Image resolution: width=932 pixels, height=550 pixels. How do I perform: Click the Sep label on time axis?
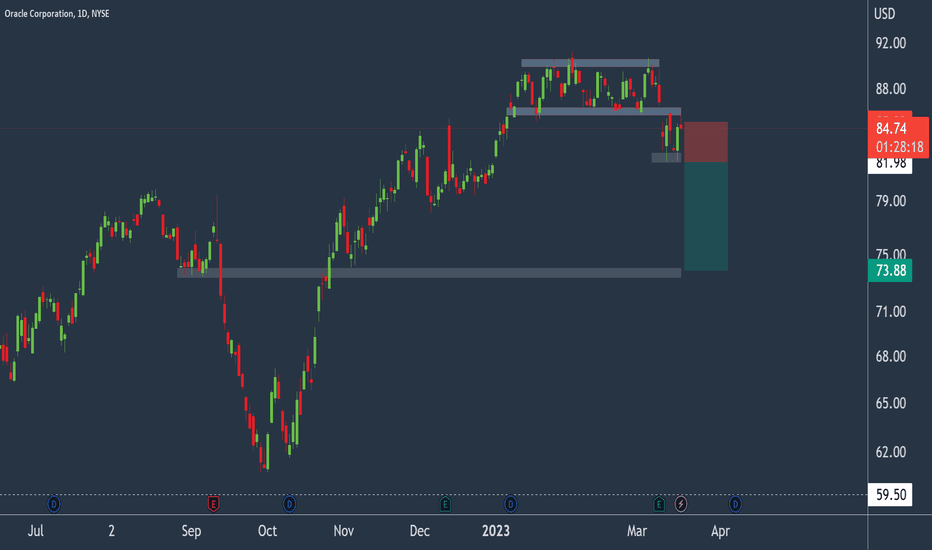point(191,531)
